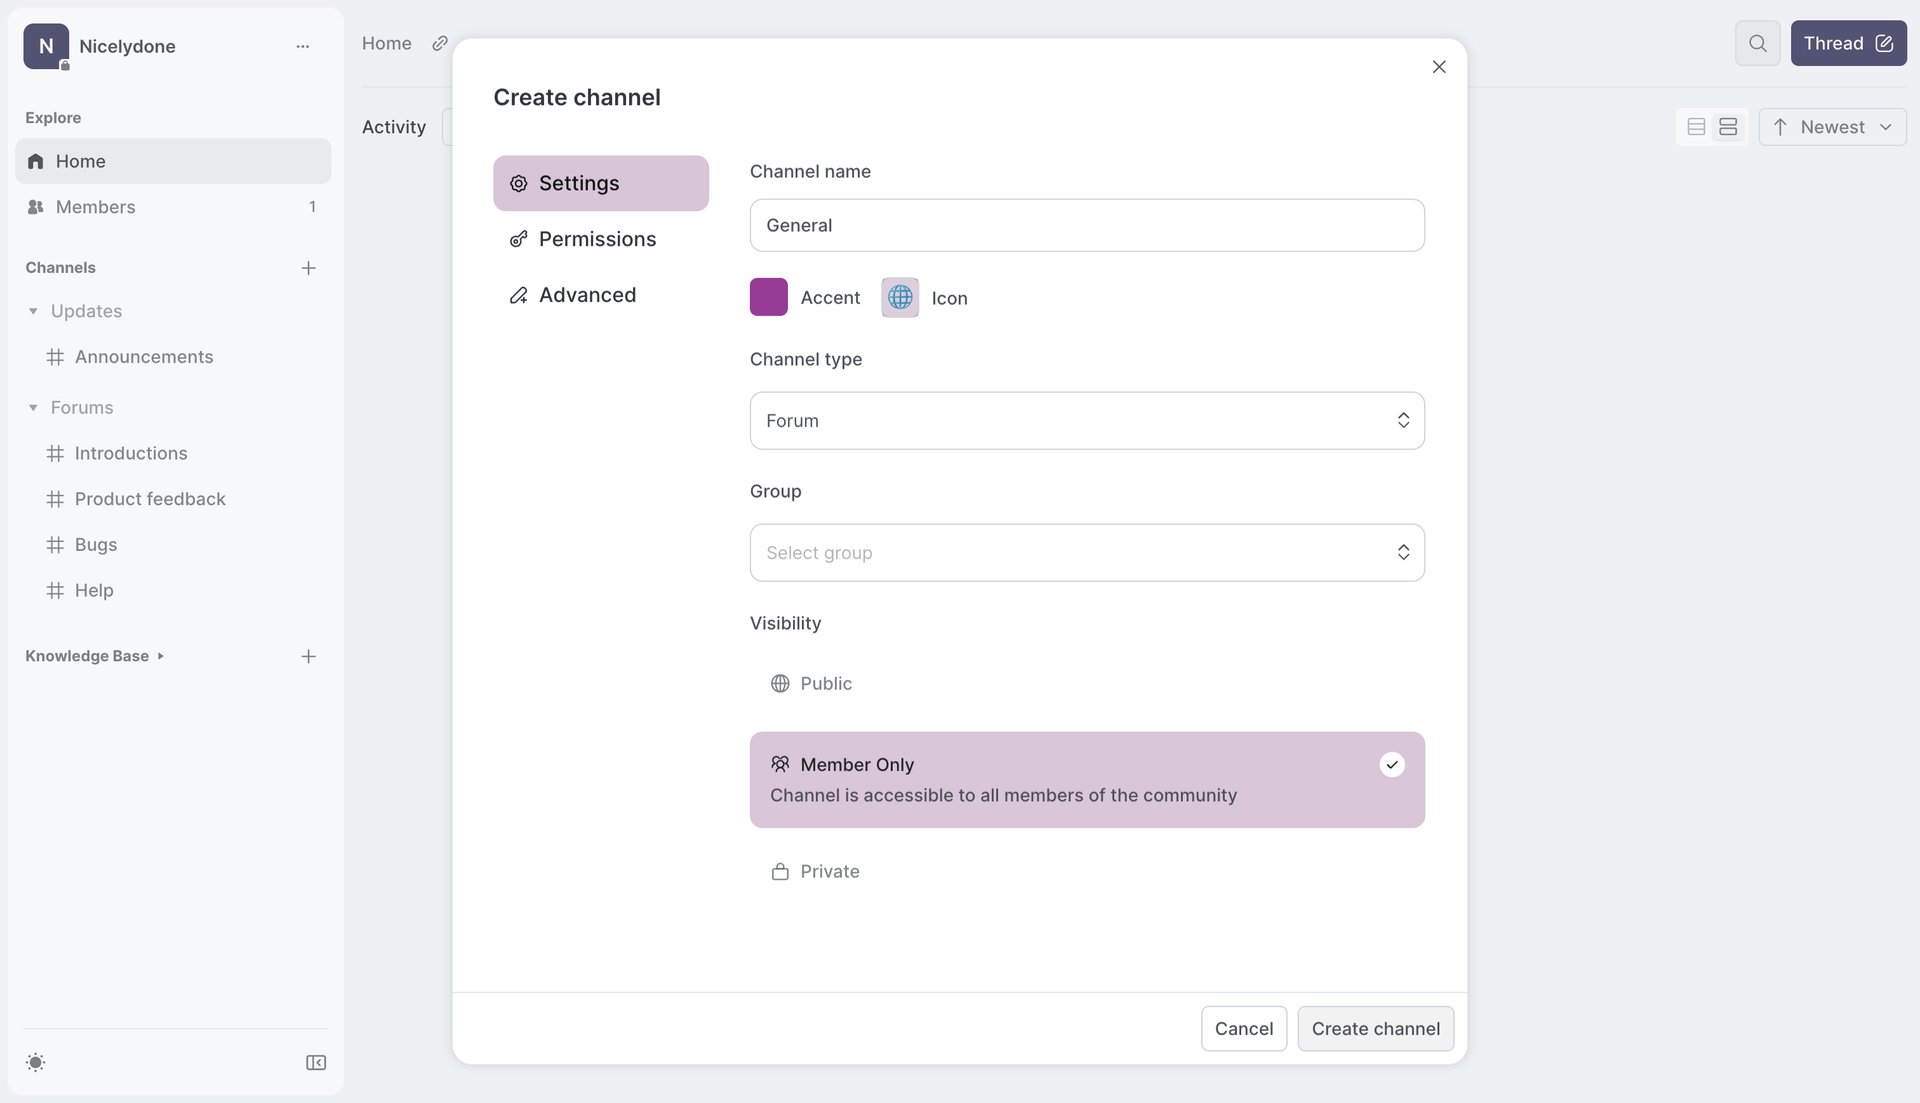
Task: Click the Create channel button
Action: point(1375,1028)
